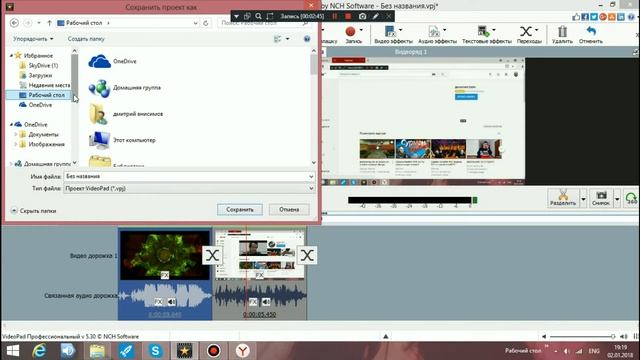Click the Save button in the dialog
The height and width of the screenshot is (360, 640).
(240, 209)
